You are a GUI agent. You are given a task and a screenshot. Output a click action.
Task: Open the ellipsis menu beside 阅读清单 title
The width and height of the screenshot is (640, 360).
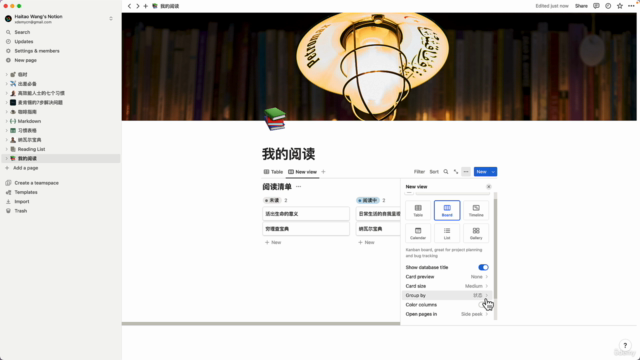(298, 187)
